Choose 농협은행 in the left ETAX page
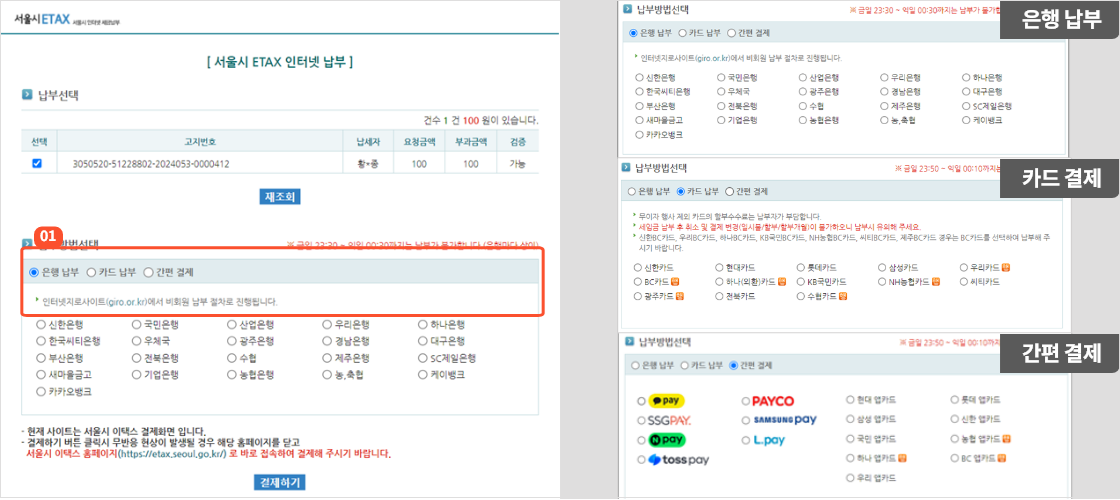1120x500 pixels. coord(232,374)
